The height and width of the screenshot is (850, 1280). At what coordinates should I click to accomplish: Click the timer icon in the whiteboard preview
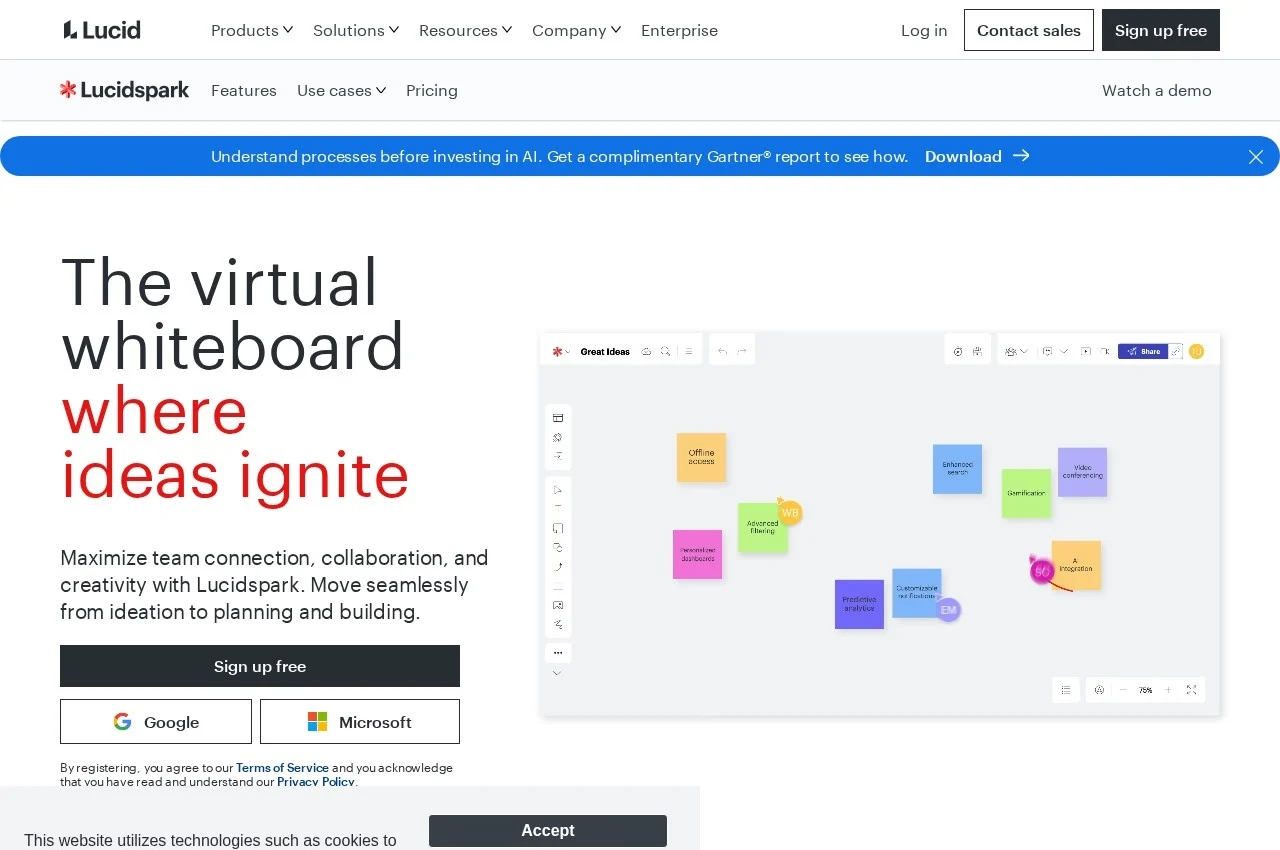tap(958, 351)
